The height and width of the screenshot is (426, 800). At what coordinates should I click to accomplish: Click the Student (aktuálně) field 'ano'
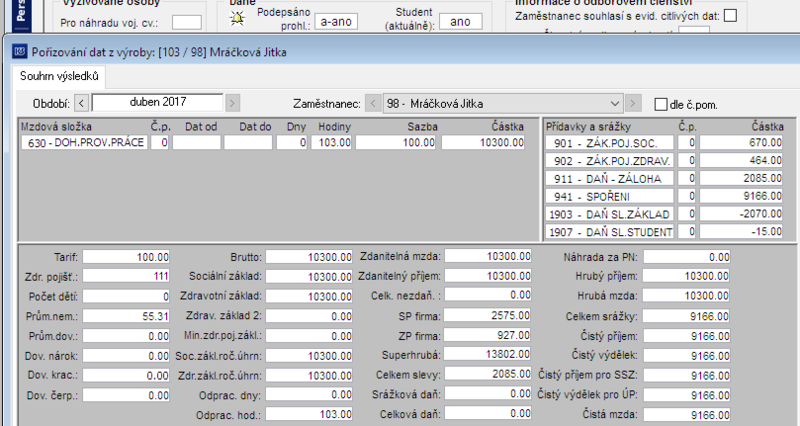pos(460,21)
